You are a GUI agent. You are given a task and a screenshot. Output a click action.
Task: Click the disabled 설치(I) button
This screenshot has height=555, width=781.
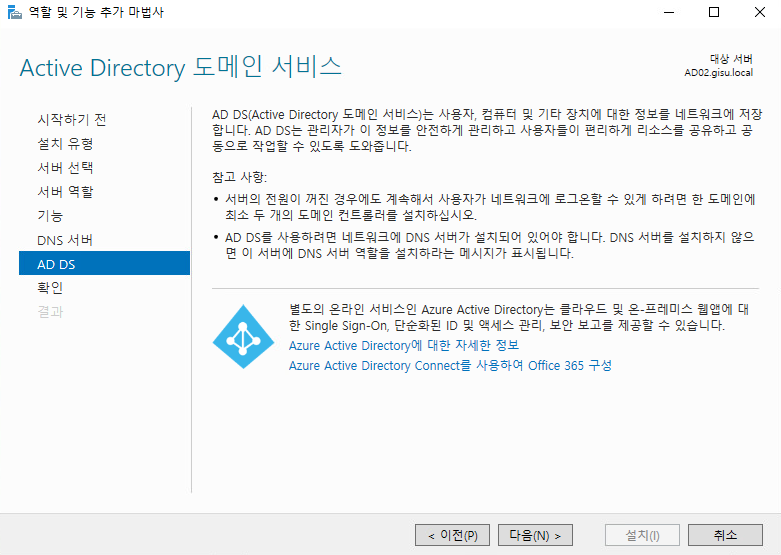click(643, 535)
